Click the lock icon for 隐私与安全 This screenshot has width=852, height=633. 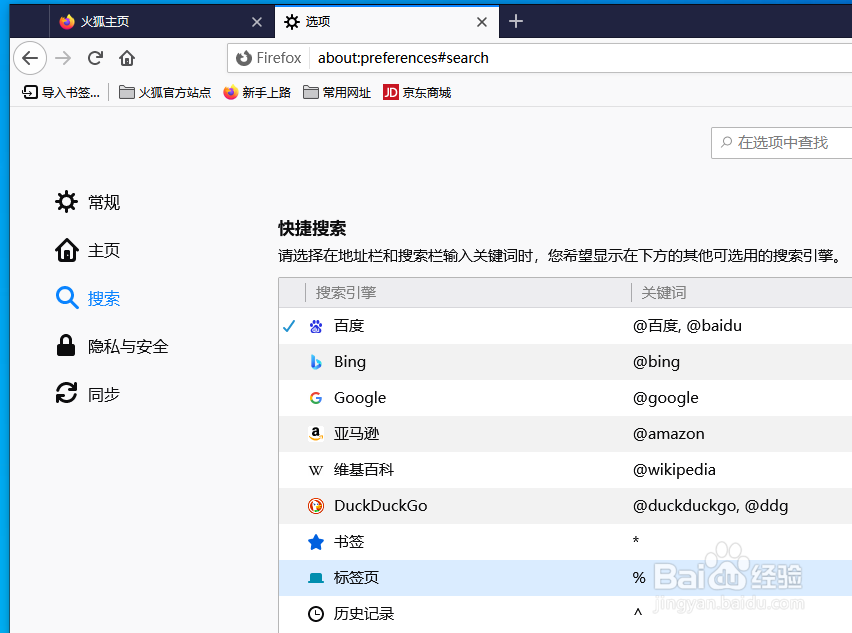[66, 346]
